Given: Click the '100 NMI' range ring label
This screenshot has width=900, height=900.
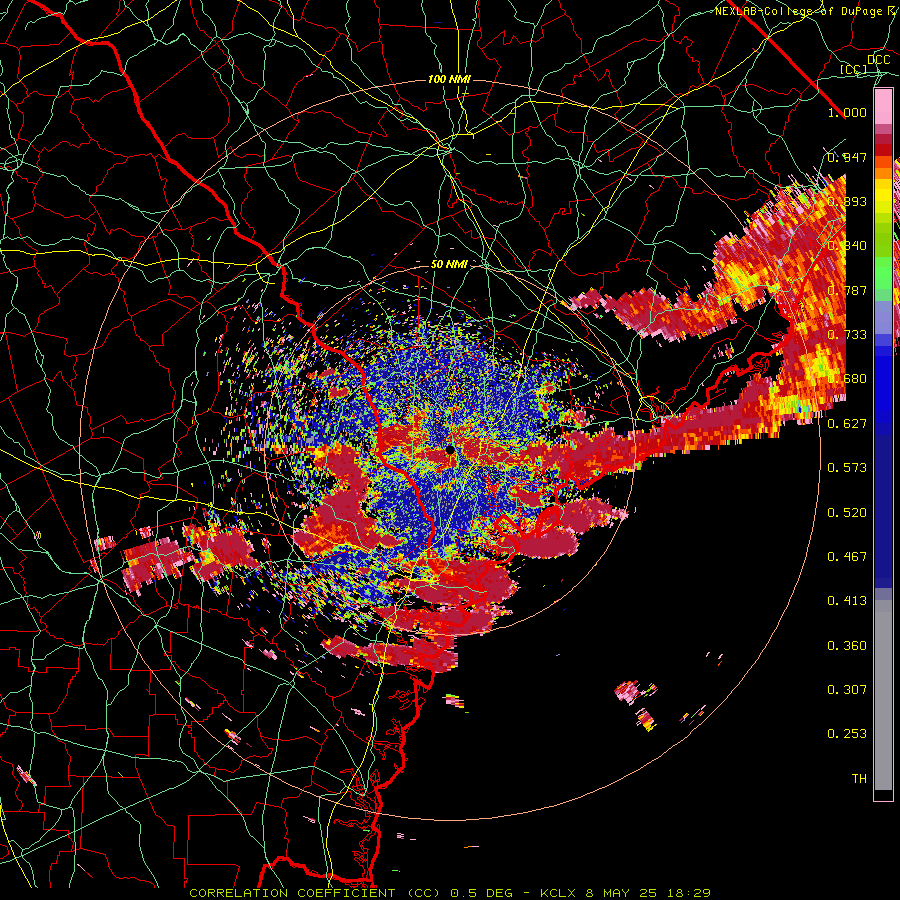Looking at the screenshot, I should 449,79.
